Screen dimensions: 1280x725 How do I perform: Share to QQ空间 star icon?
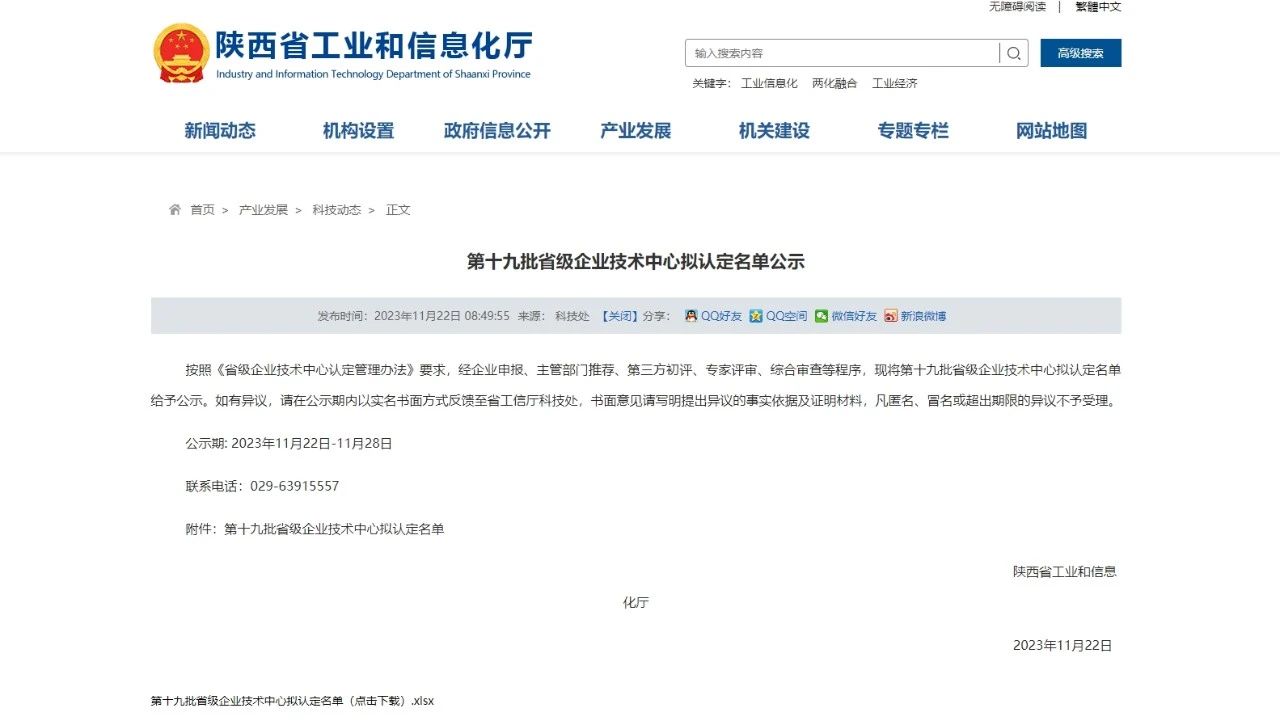tap(756, 316)
